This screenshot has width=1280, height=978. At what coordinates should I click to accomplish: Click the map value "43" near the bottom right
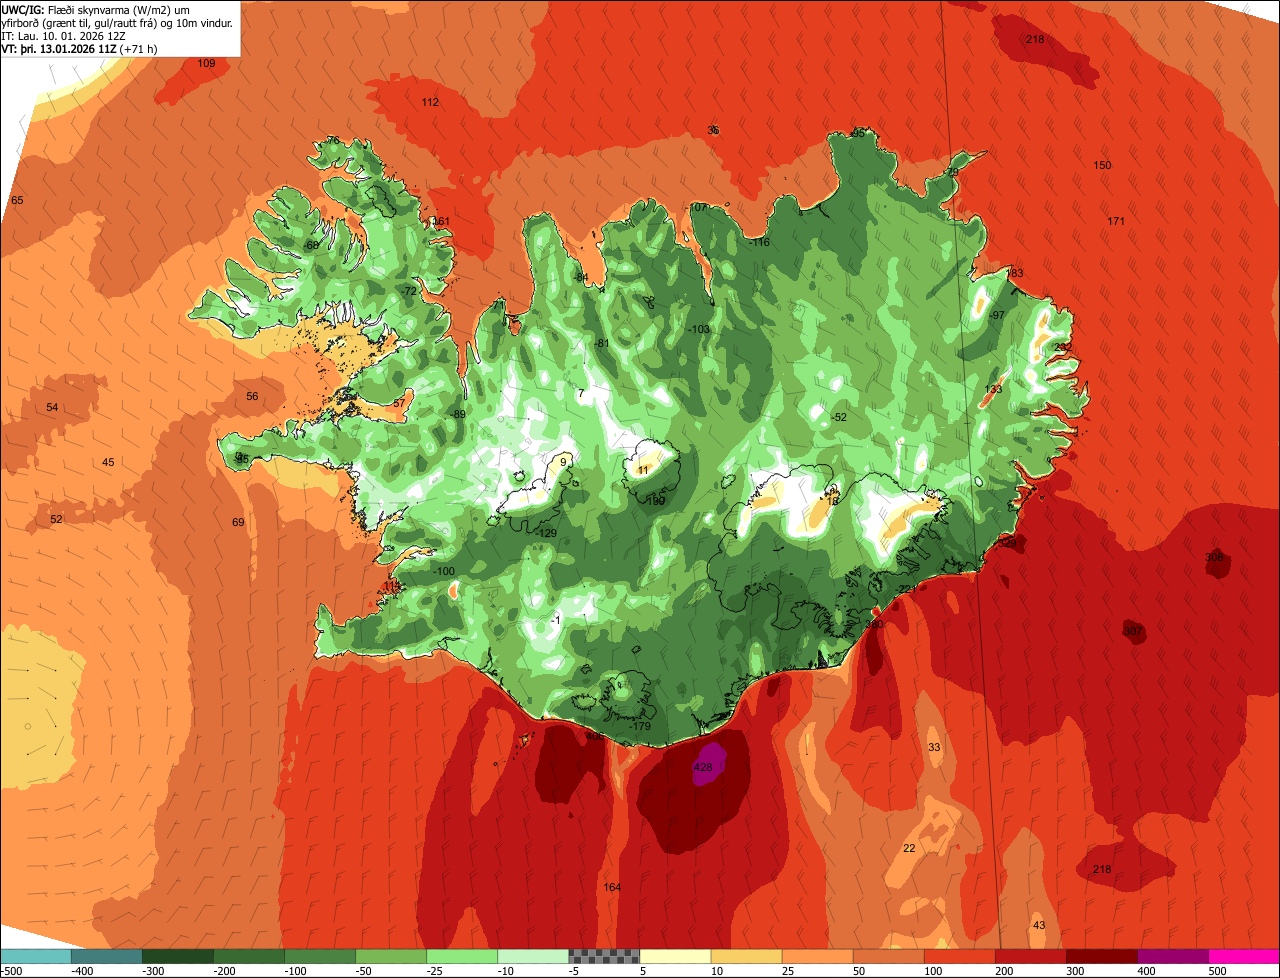pyautogui.click(x=1039, y=925)
